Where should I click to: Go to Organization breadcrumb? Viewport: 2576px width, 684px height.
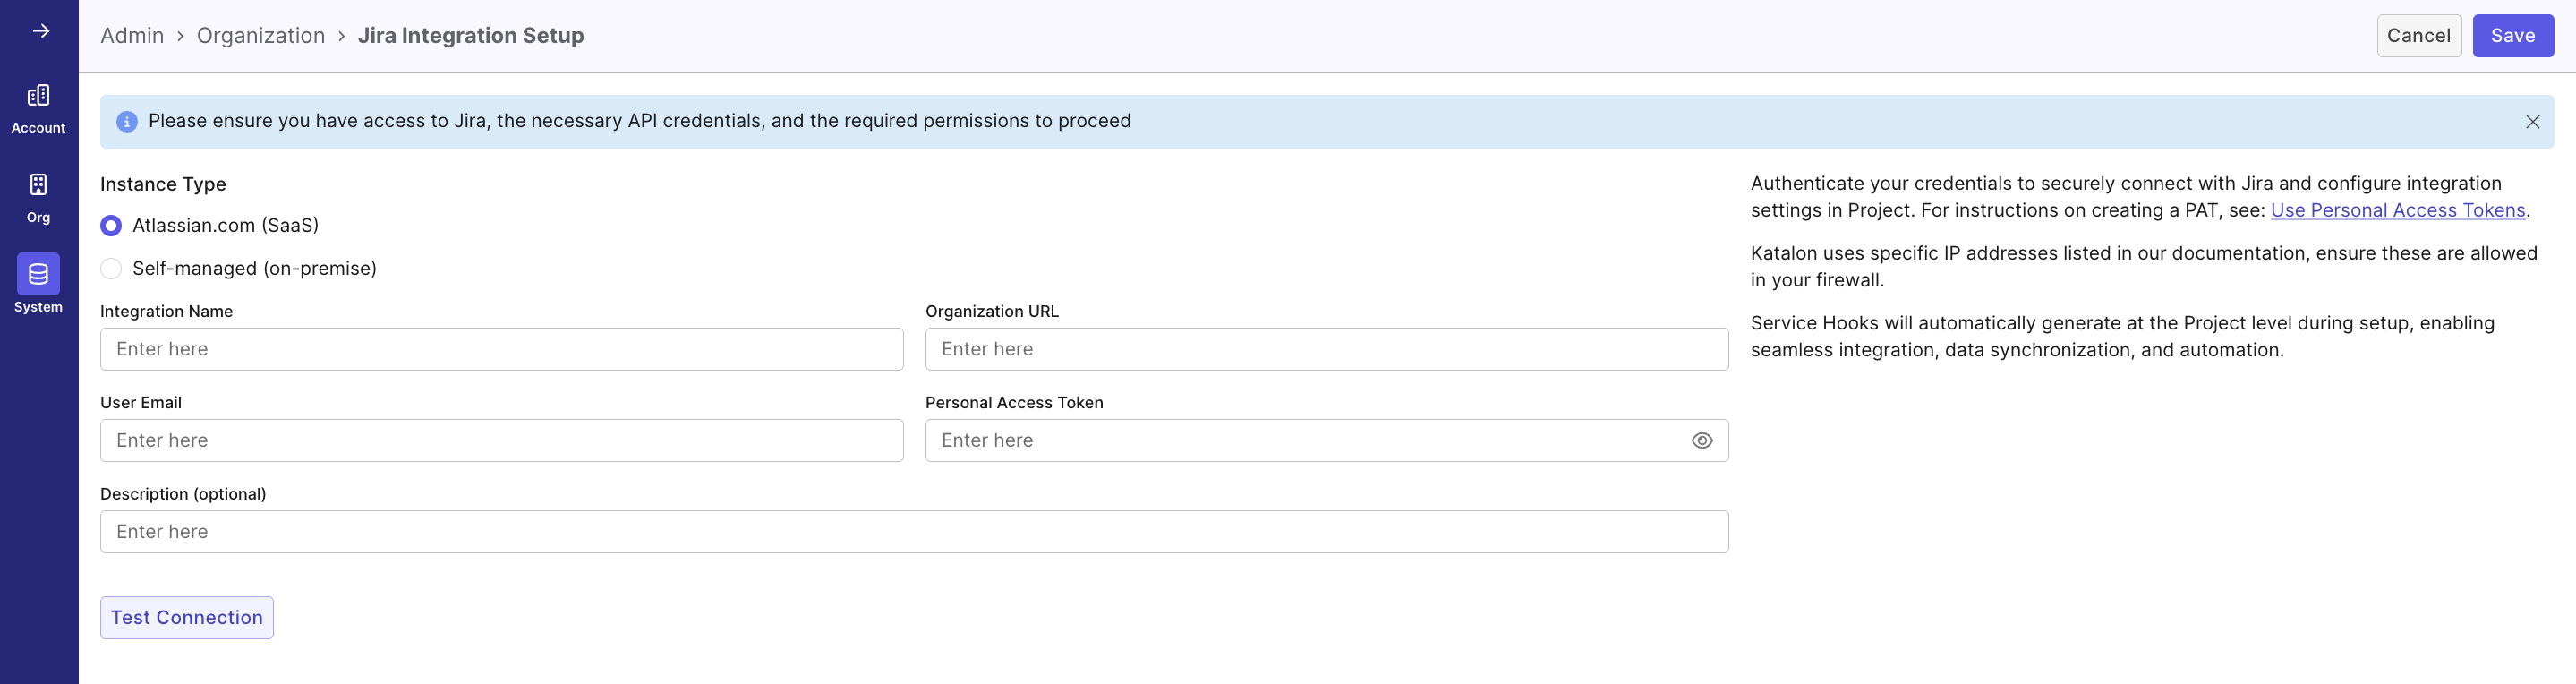click(261, 36)
